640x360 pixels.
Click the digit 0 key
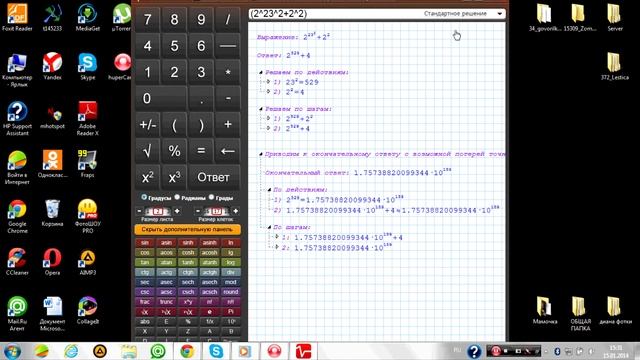[x=161, y=98]
